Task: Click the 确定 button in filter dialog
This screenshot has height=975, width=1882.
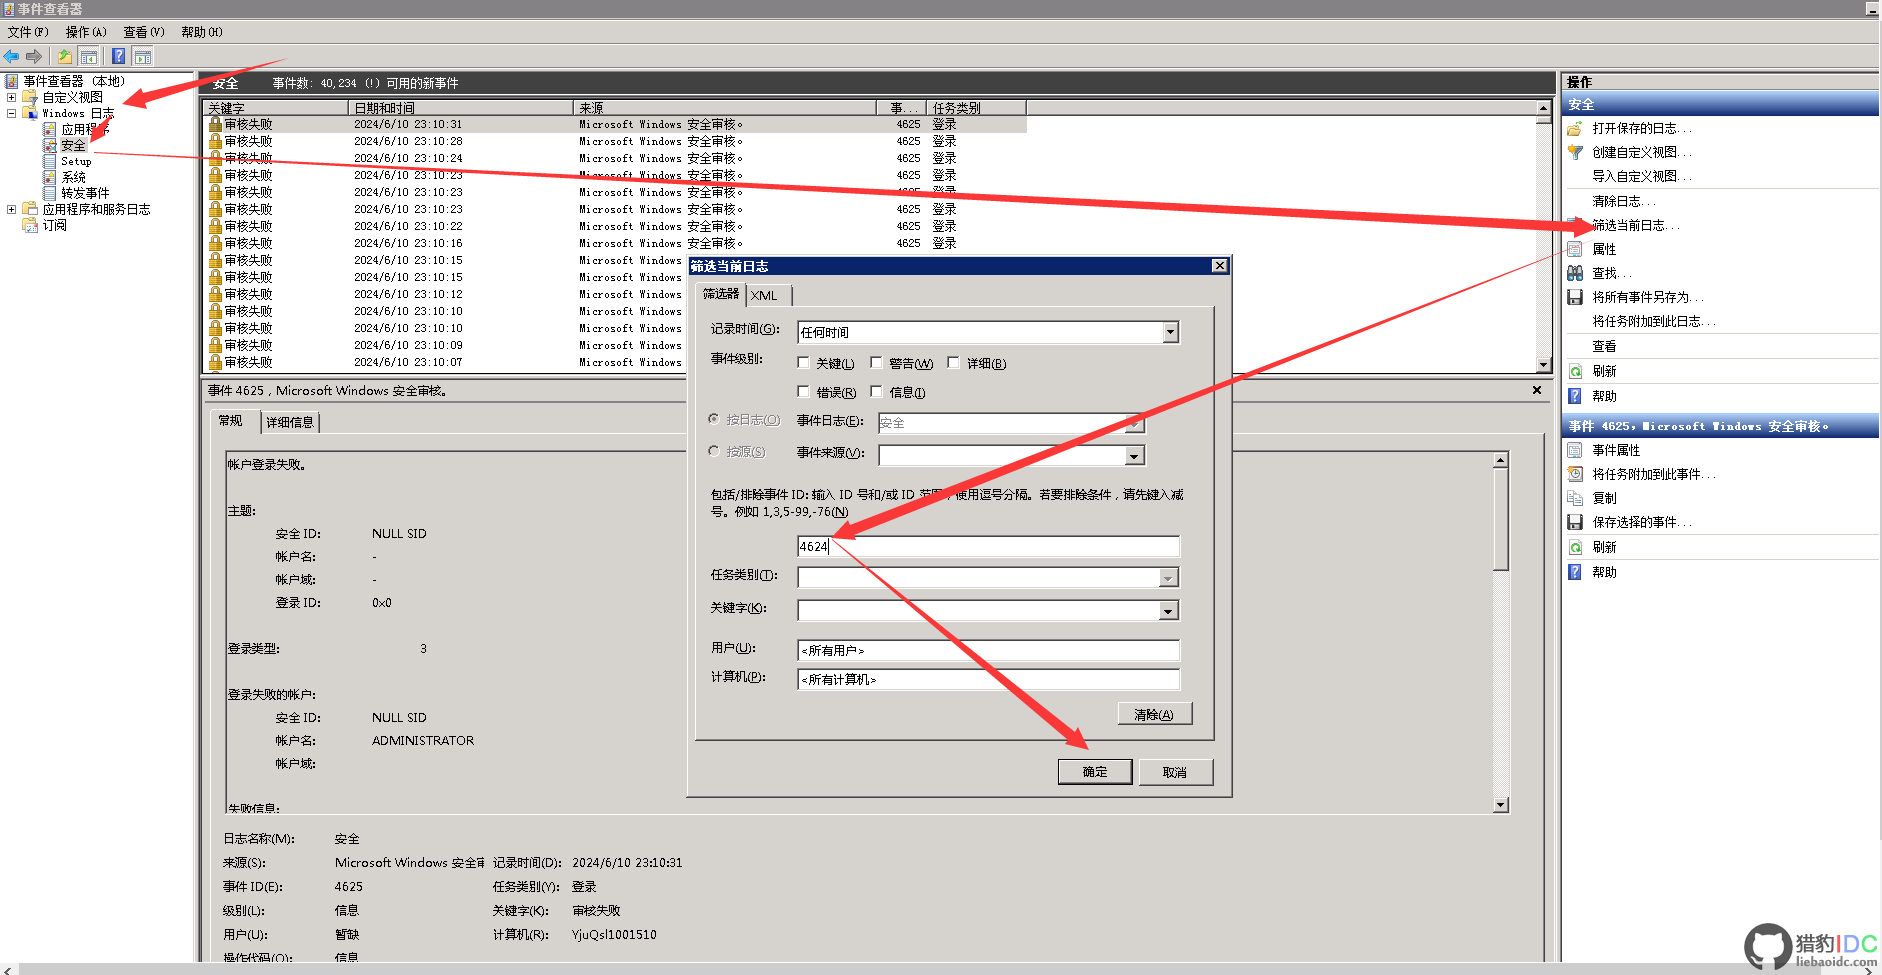Action: click(x=1095, y=772)
